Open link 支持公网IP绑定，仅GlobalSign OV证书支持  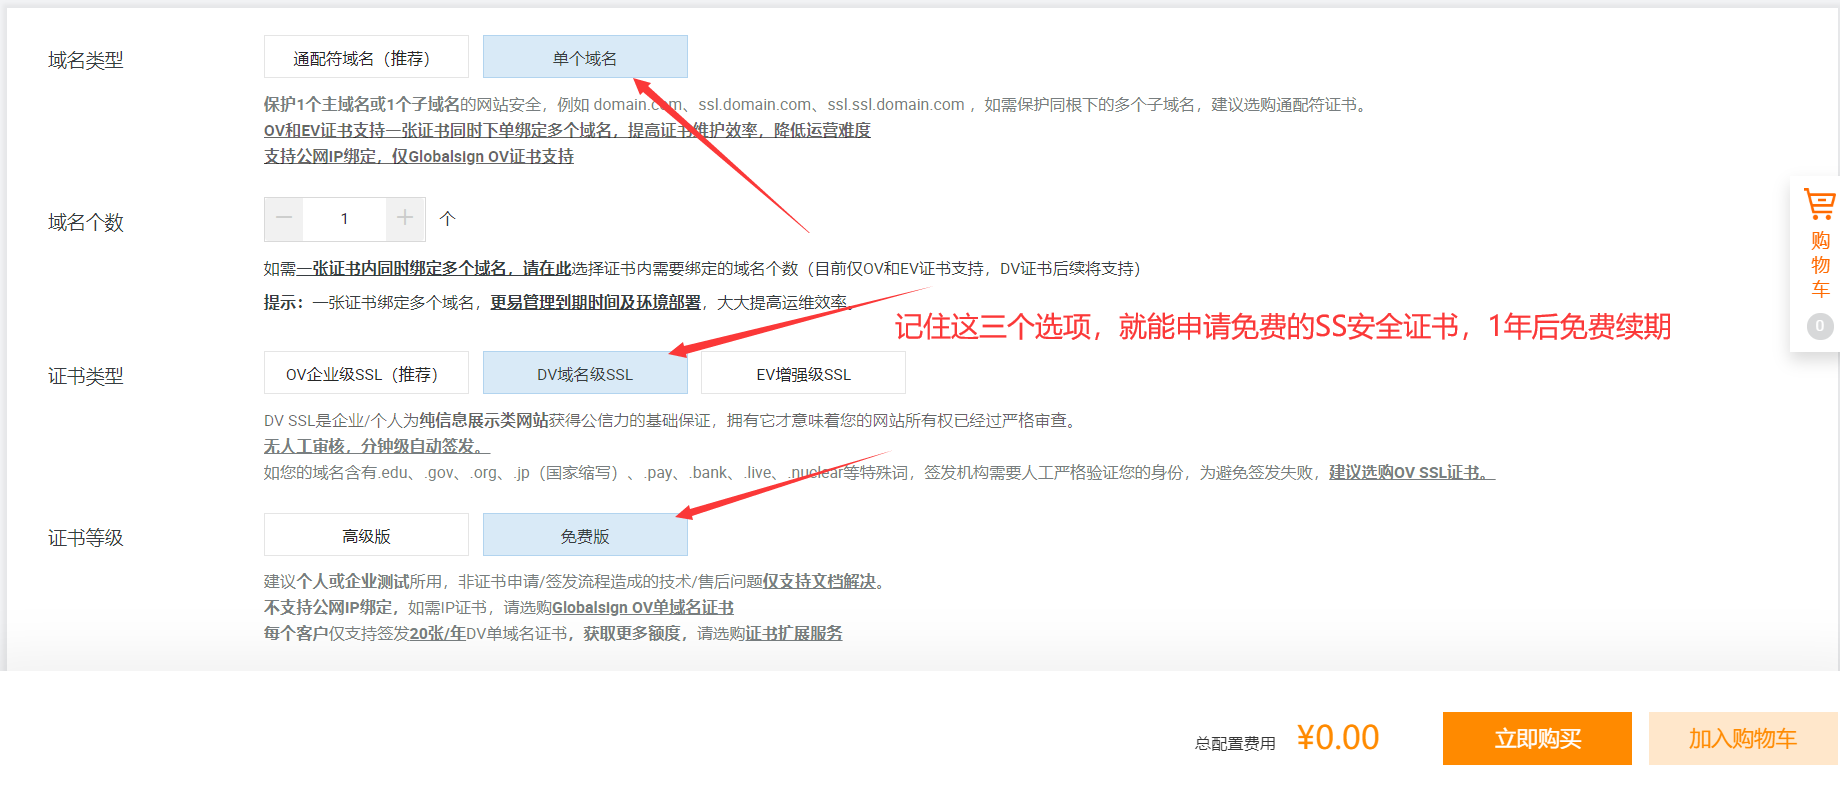pos(419,156)
